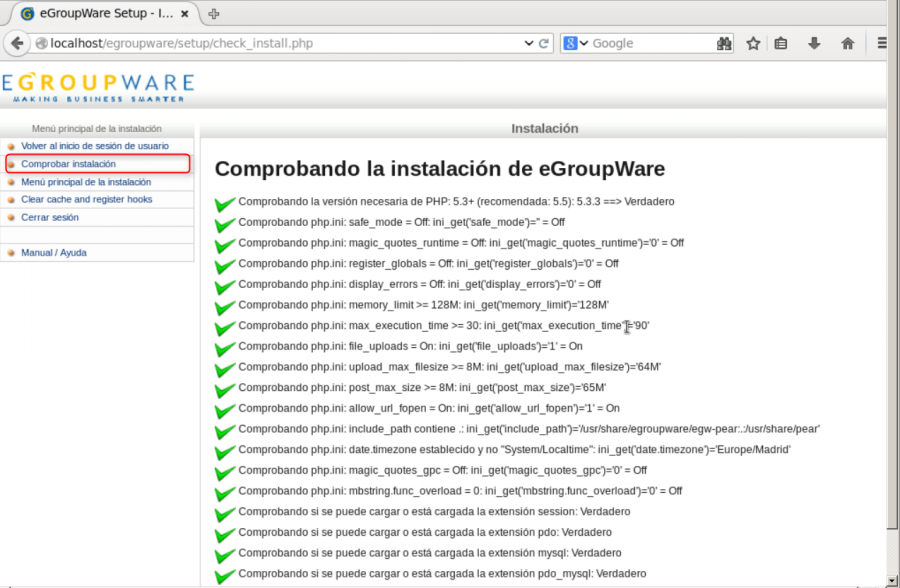Click inside the address bar input field
900x588 pixels.
(300, 43)
